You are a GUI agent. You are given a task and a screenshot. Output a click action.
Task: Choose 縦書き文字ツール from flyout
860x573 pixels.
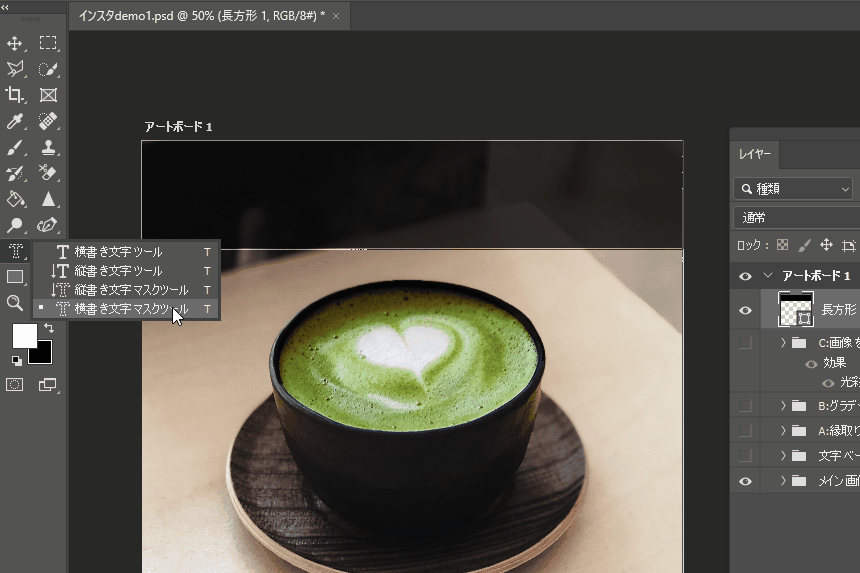126,271
